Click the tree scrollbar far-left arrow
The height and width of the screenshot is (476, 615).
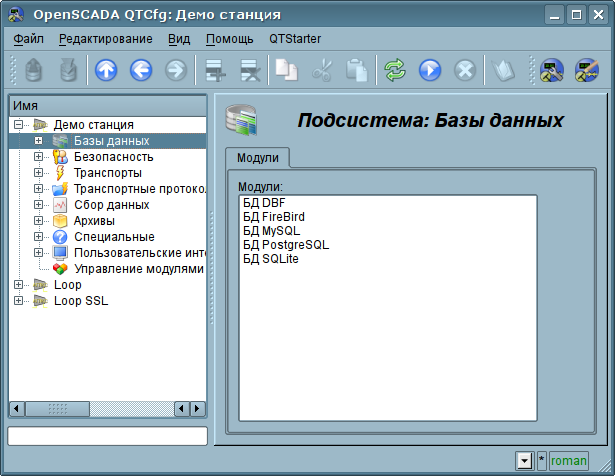click(x=16, y=409)
